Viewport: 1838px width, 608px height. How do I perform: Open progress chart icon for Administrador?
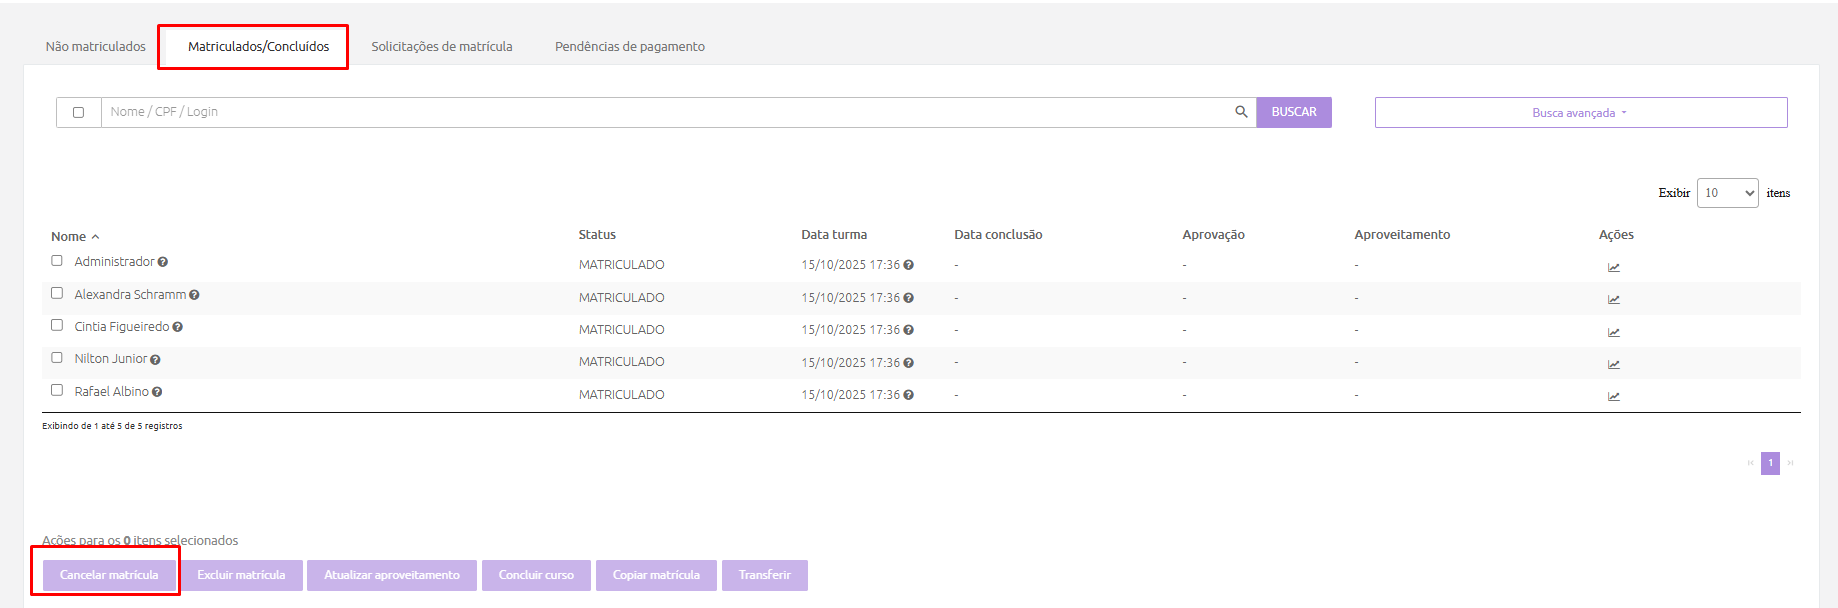1613,267
